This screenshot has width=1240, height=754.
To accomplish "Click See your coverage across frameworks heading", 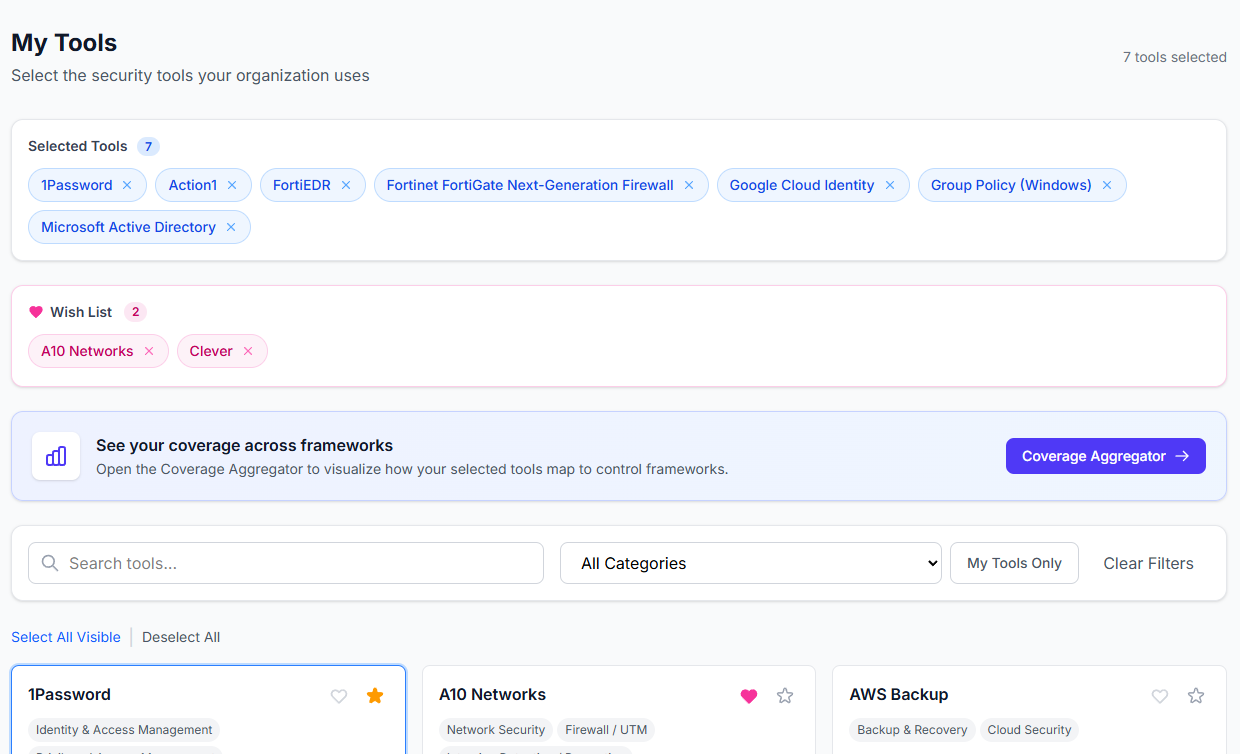I will pyautogui.click(x=244, y=445).
